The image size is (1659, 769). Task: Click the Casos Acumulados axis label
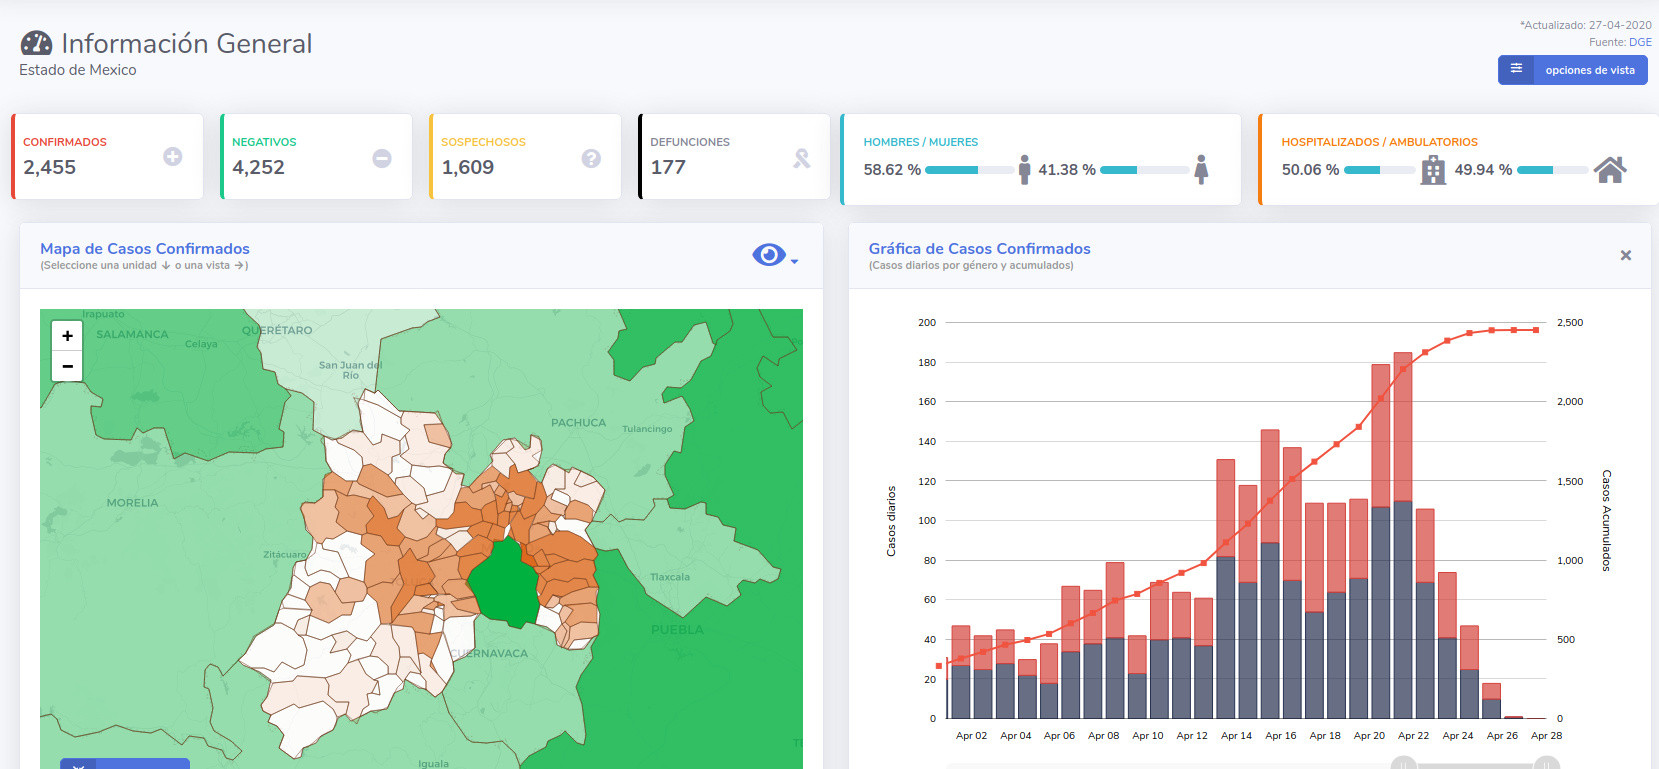pos(1606,520)
